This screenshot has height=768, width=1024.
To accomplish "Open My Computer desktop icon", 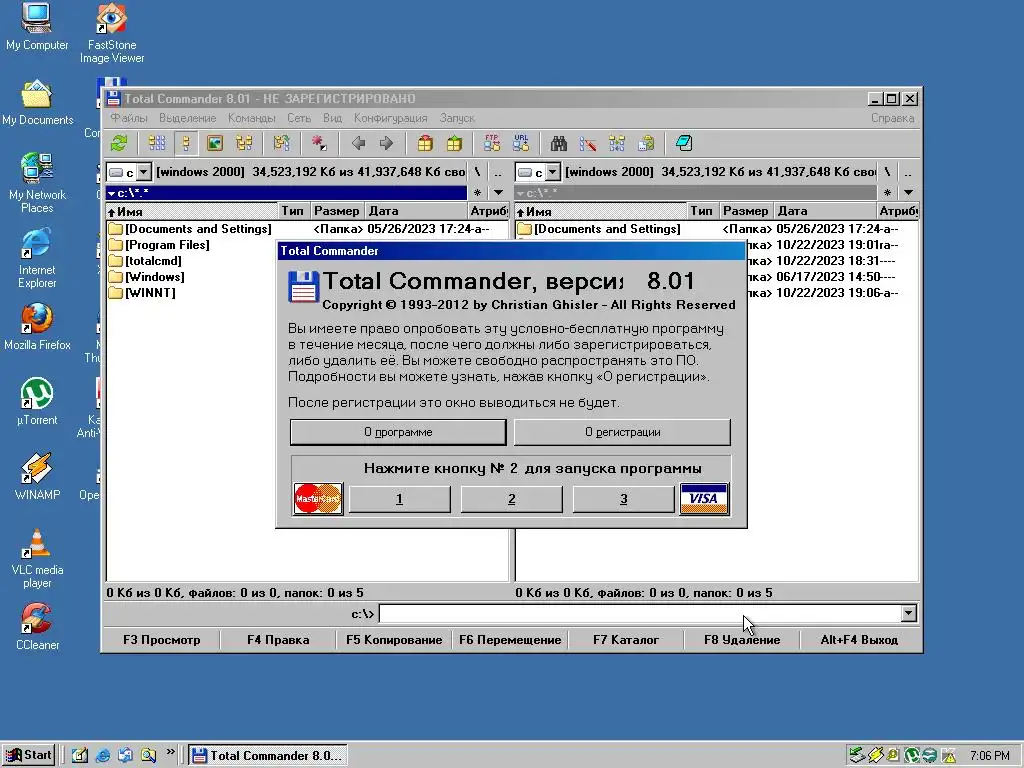I will pos(37,27).
